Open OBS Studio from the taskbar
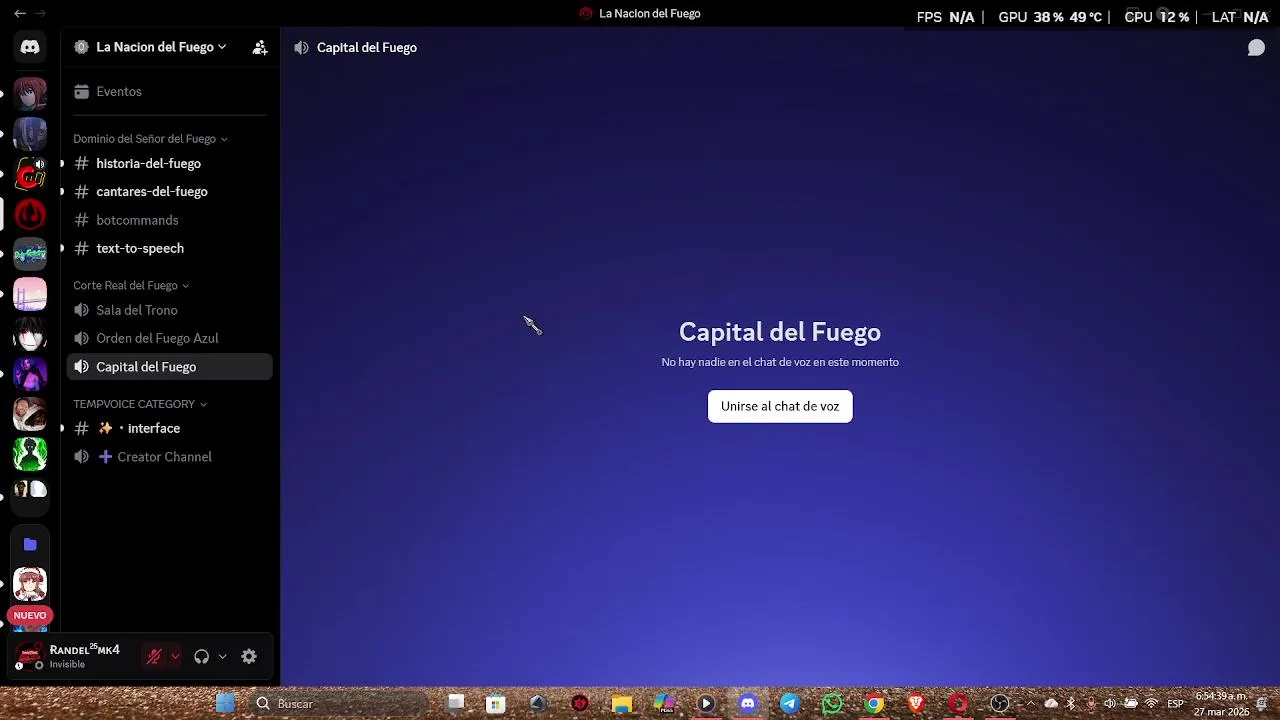 tap(1000, 704)
